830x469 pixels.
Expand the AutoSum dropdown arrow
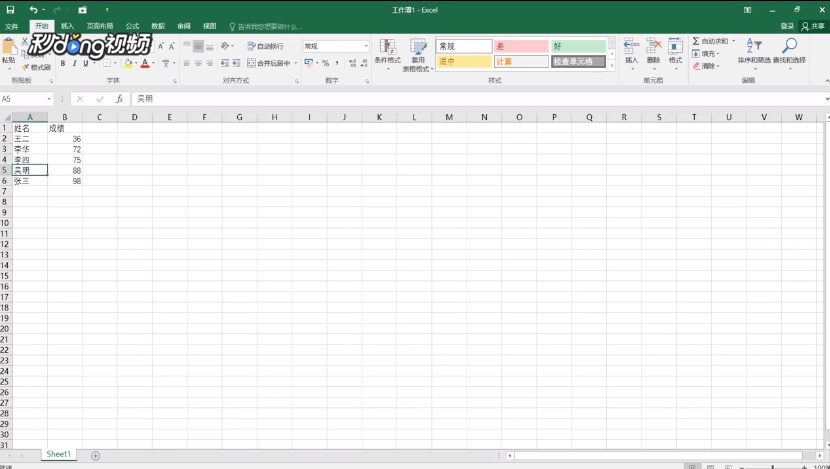(734, 41)
